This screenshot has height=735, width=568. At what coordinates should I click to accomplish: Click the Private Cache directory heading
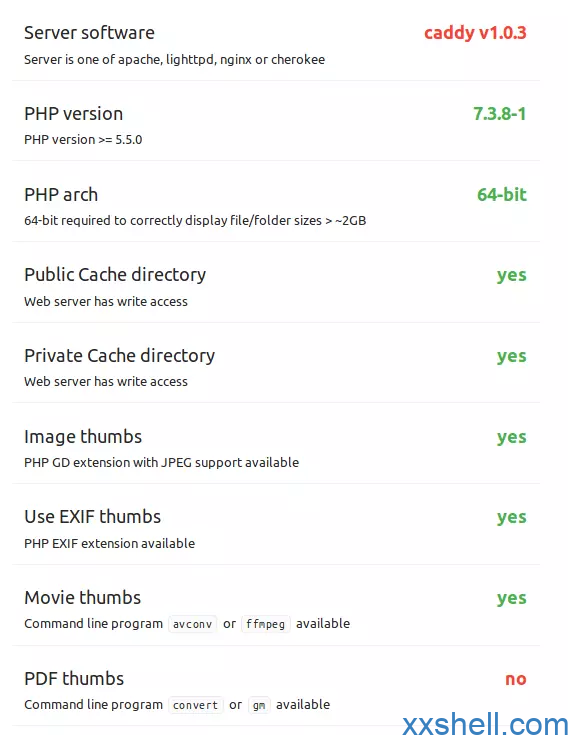(120, 356)
